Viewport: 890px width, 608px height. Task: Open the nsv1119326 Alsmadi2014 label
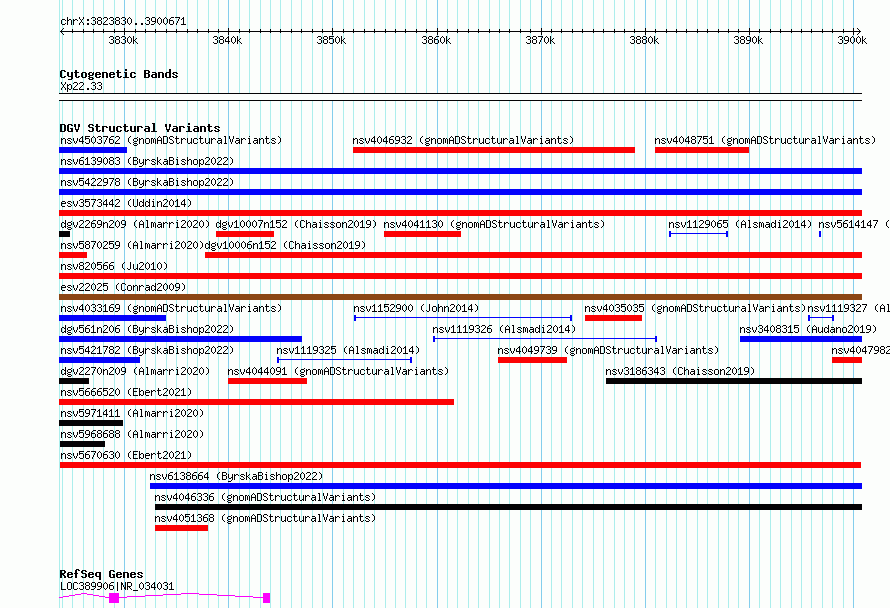504,329
